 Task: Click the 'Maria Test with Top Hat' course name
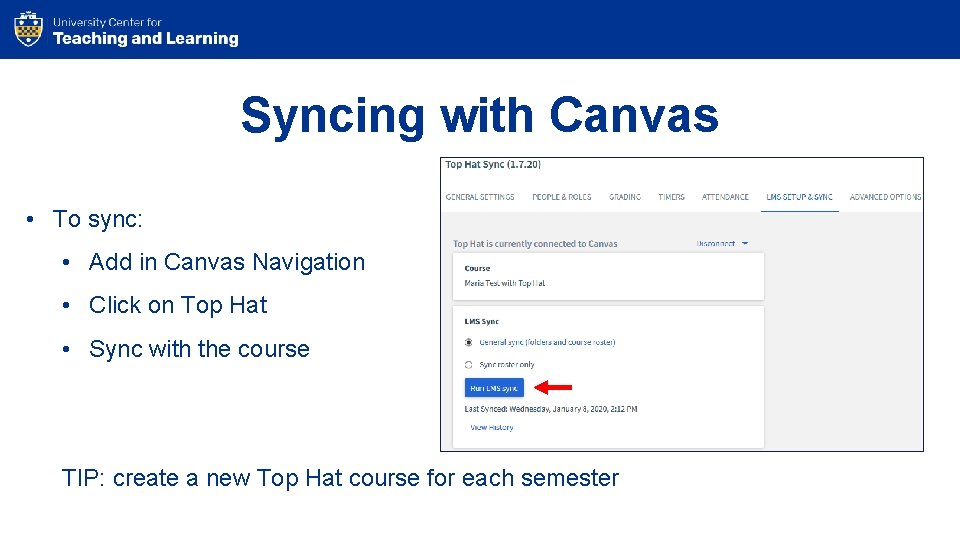pyautogui.click(x=504, y=283)
